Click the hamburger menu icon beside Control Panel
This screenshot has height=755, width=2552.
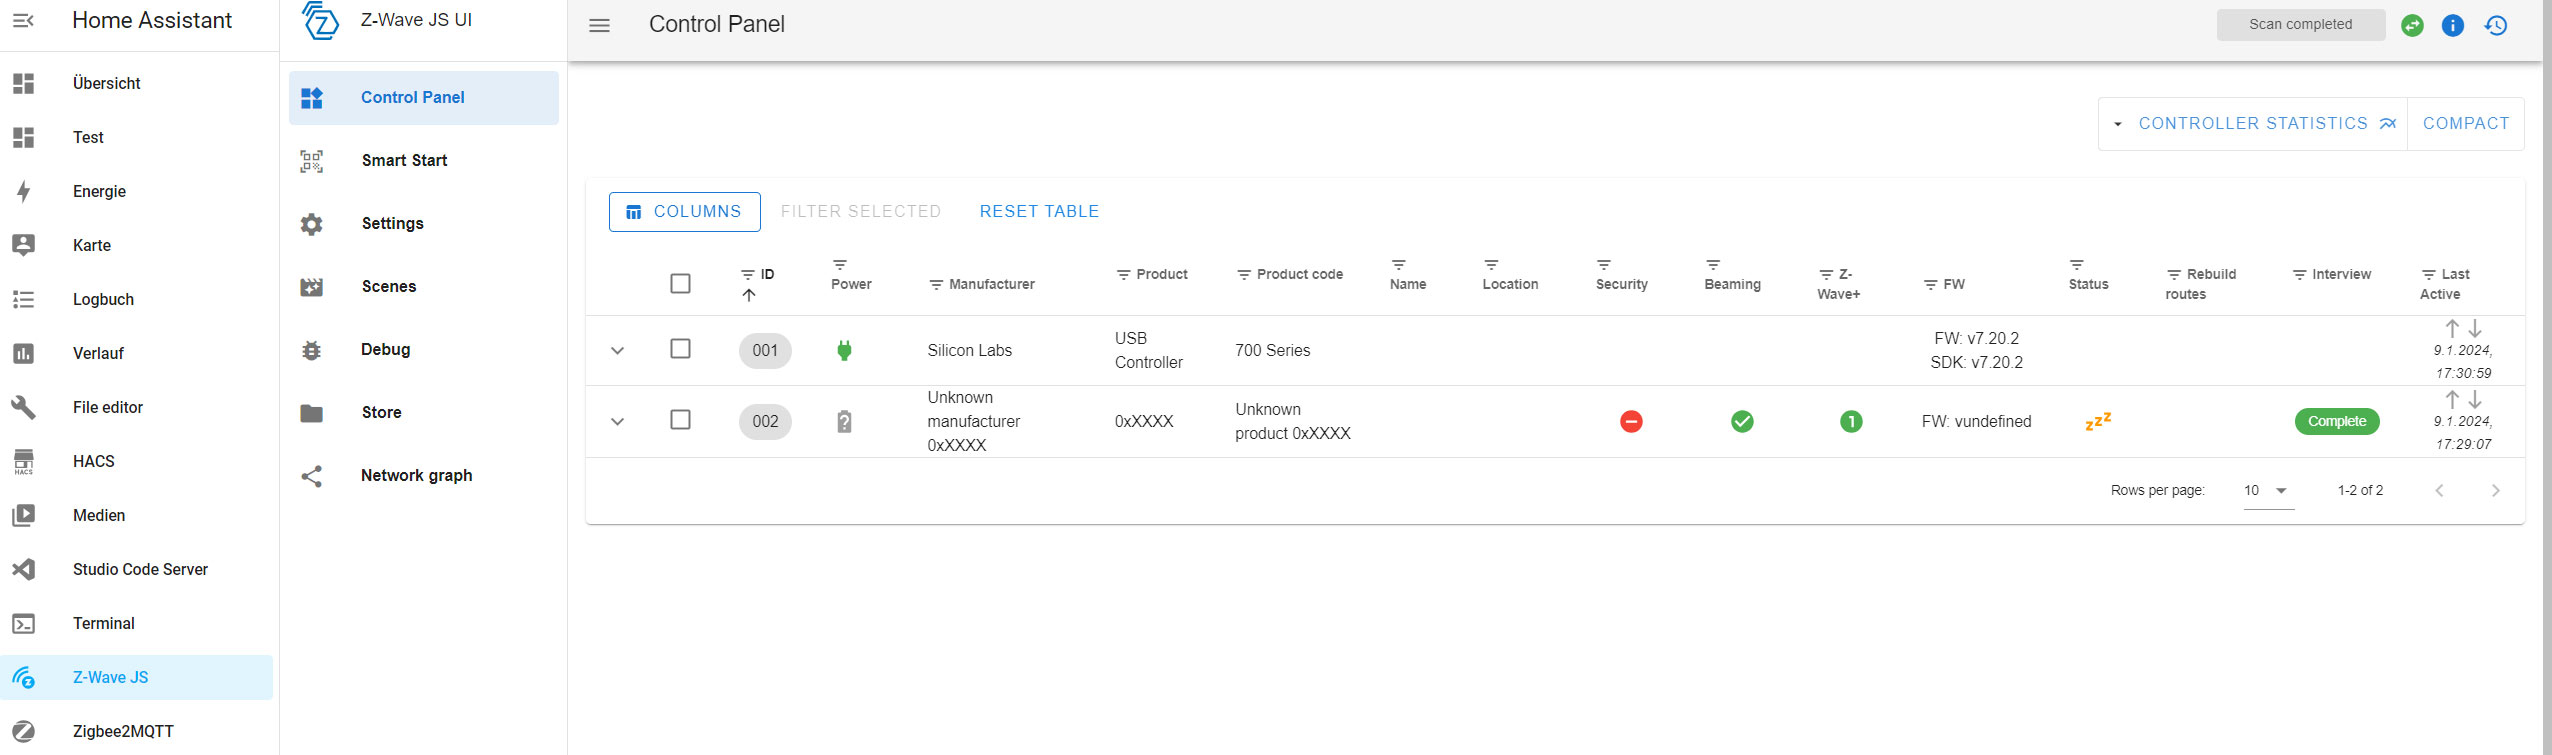[x=599, y=25]
